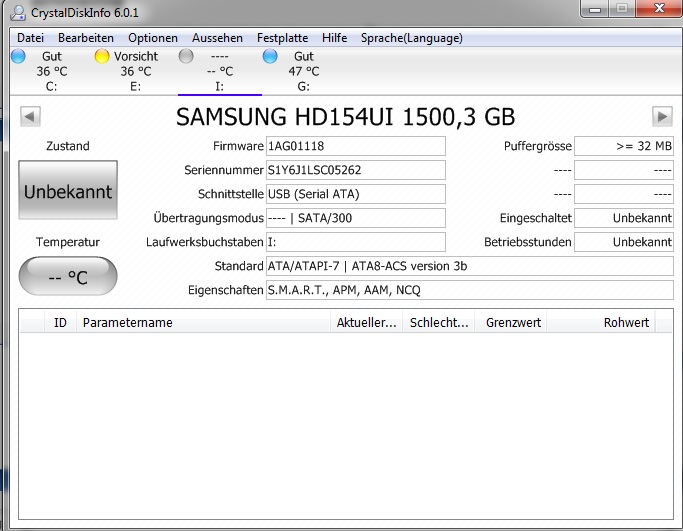Viewport: 683px width, 531px height.
Task: Click the Parametername column header
Action: tap(203, 323)
